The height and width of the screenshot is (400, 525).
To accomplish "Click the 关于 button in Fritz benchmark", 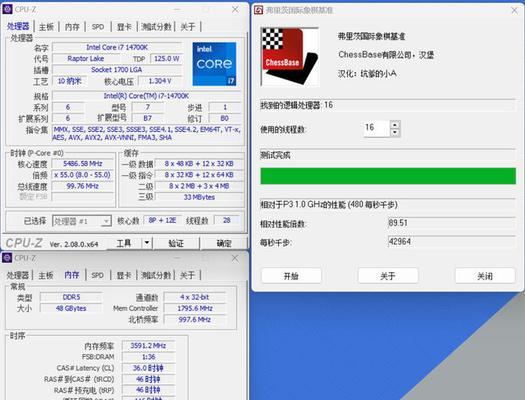I will pos(388,276).
